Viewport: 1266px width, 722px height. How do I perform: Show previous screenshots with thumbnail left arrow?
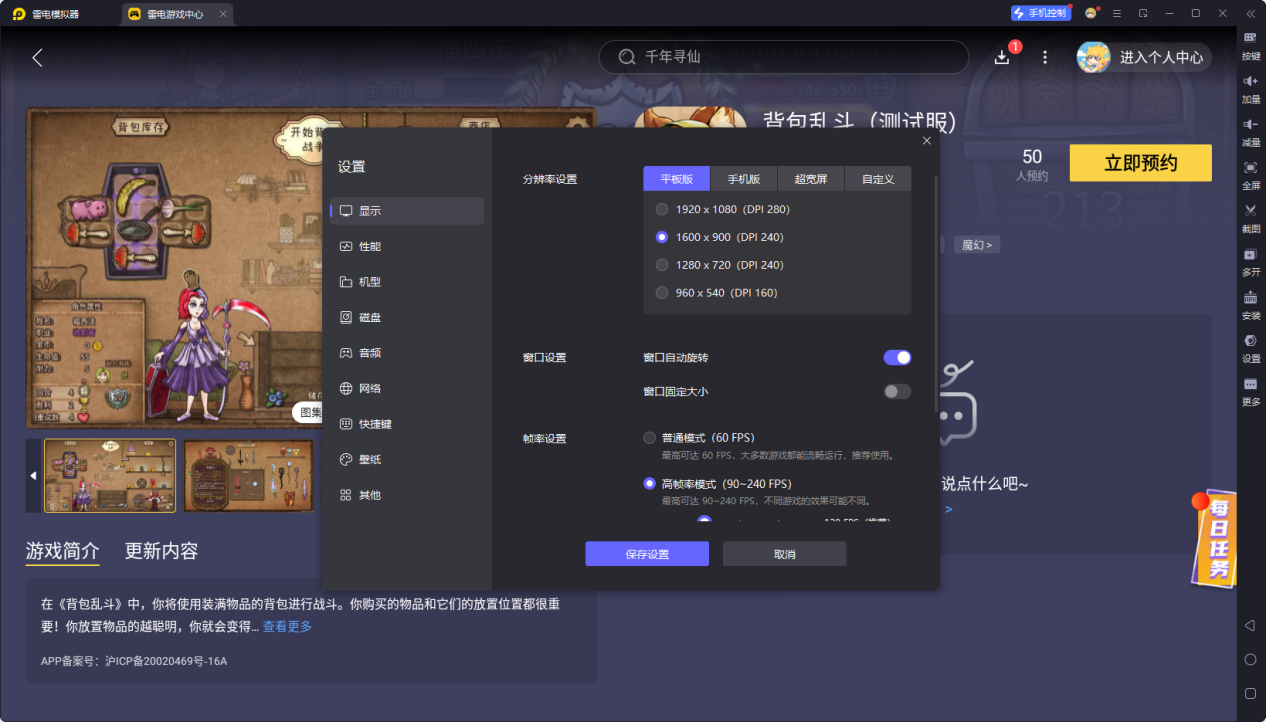click(33, 475)
